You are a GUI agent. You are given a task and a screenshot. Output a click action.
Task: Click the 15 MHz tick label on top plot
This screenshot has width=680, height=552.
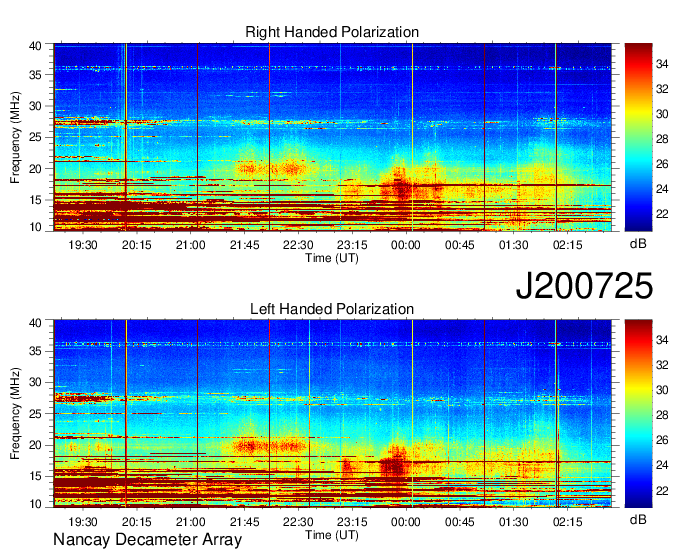point(35,200)
